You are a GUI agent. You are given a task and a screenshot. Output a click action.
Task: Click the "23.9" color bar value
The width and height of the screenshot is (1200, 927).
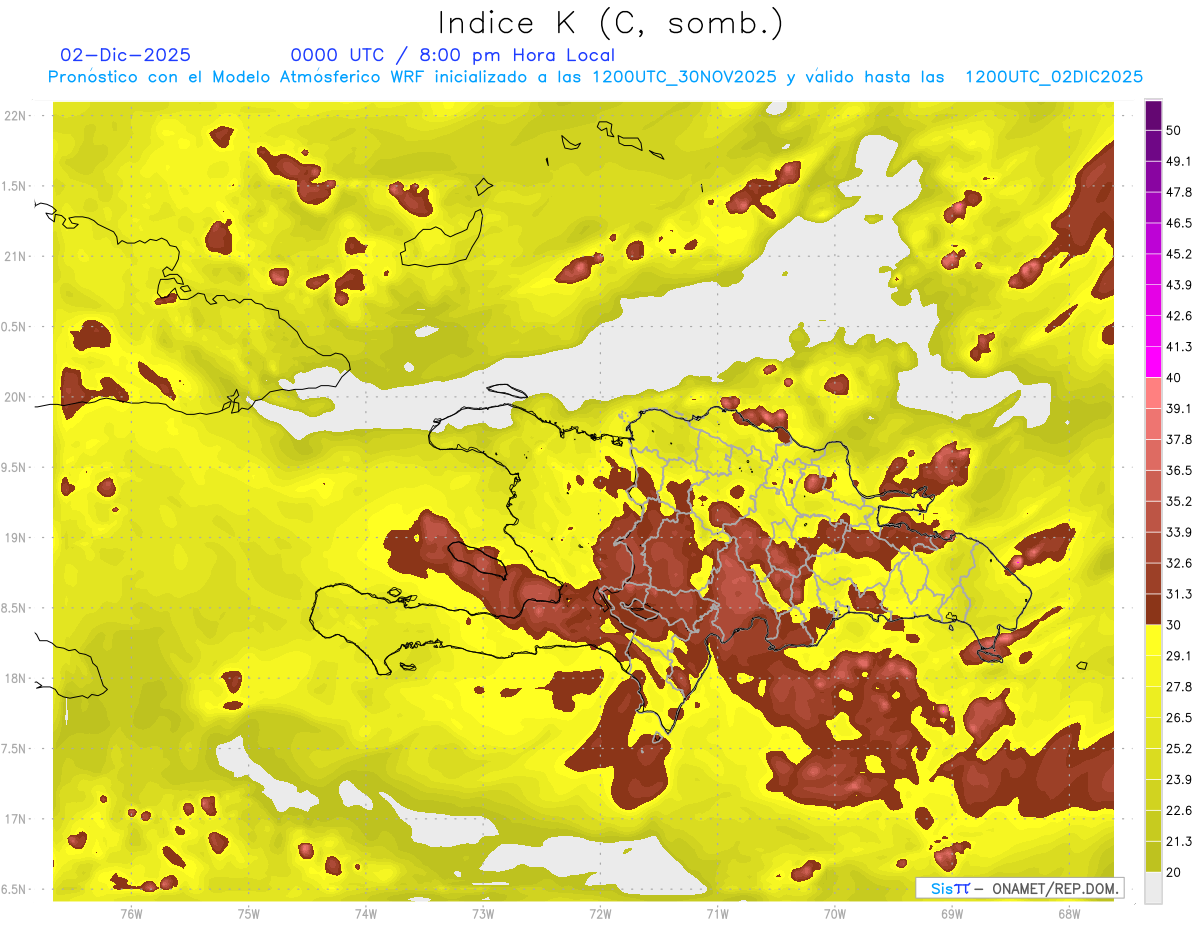[x=1178, y=780]
